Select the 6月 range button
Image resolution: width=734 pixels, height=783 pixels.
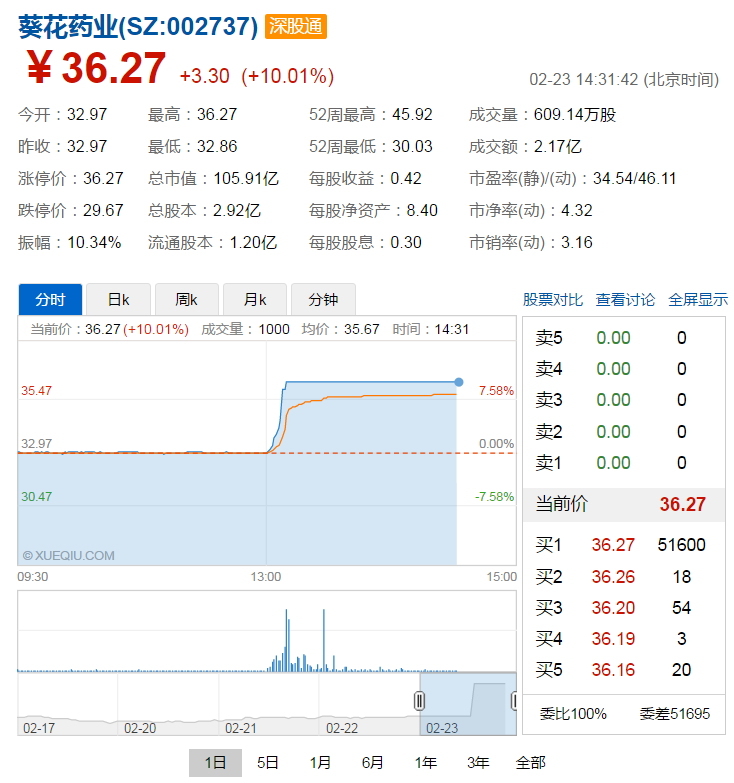372,763
